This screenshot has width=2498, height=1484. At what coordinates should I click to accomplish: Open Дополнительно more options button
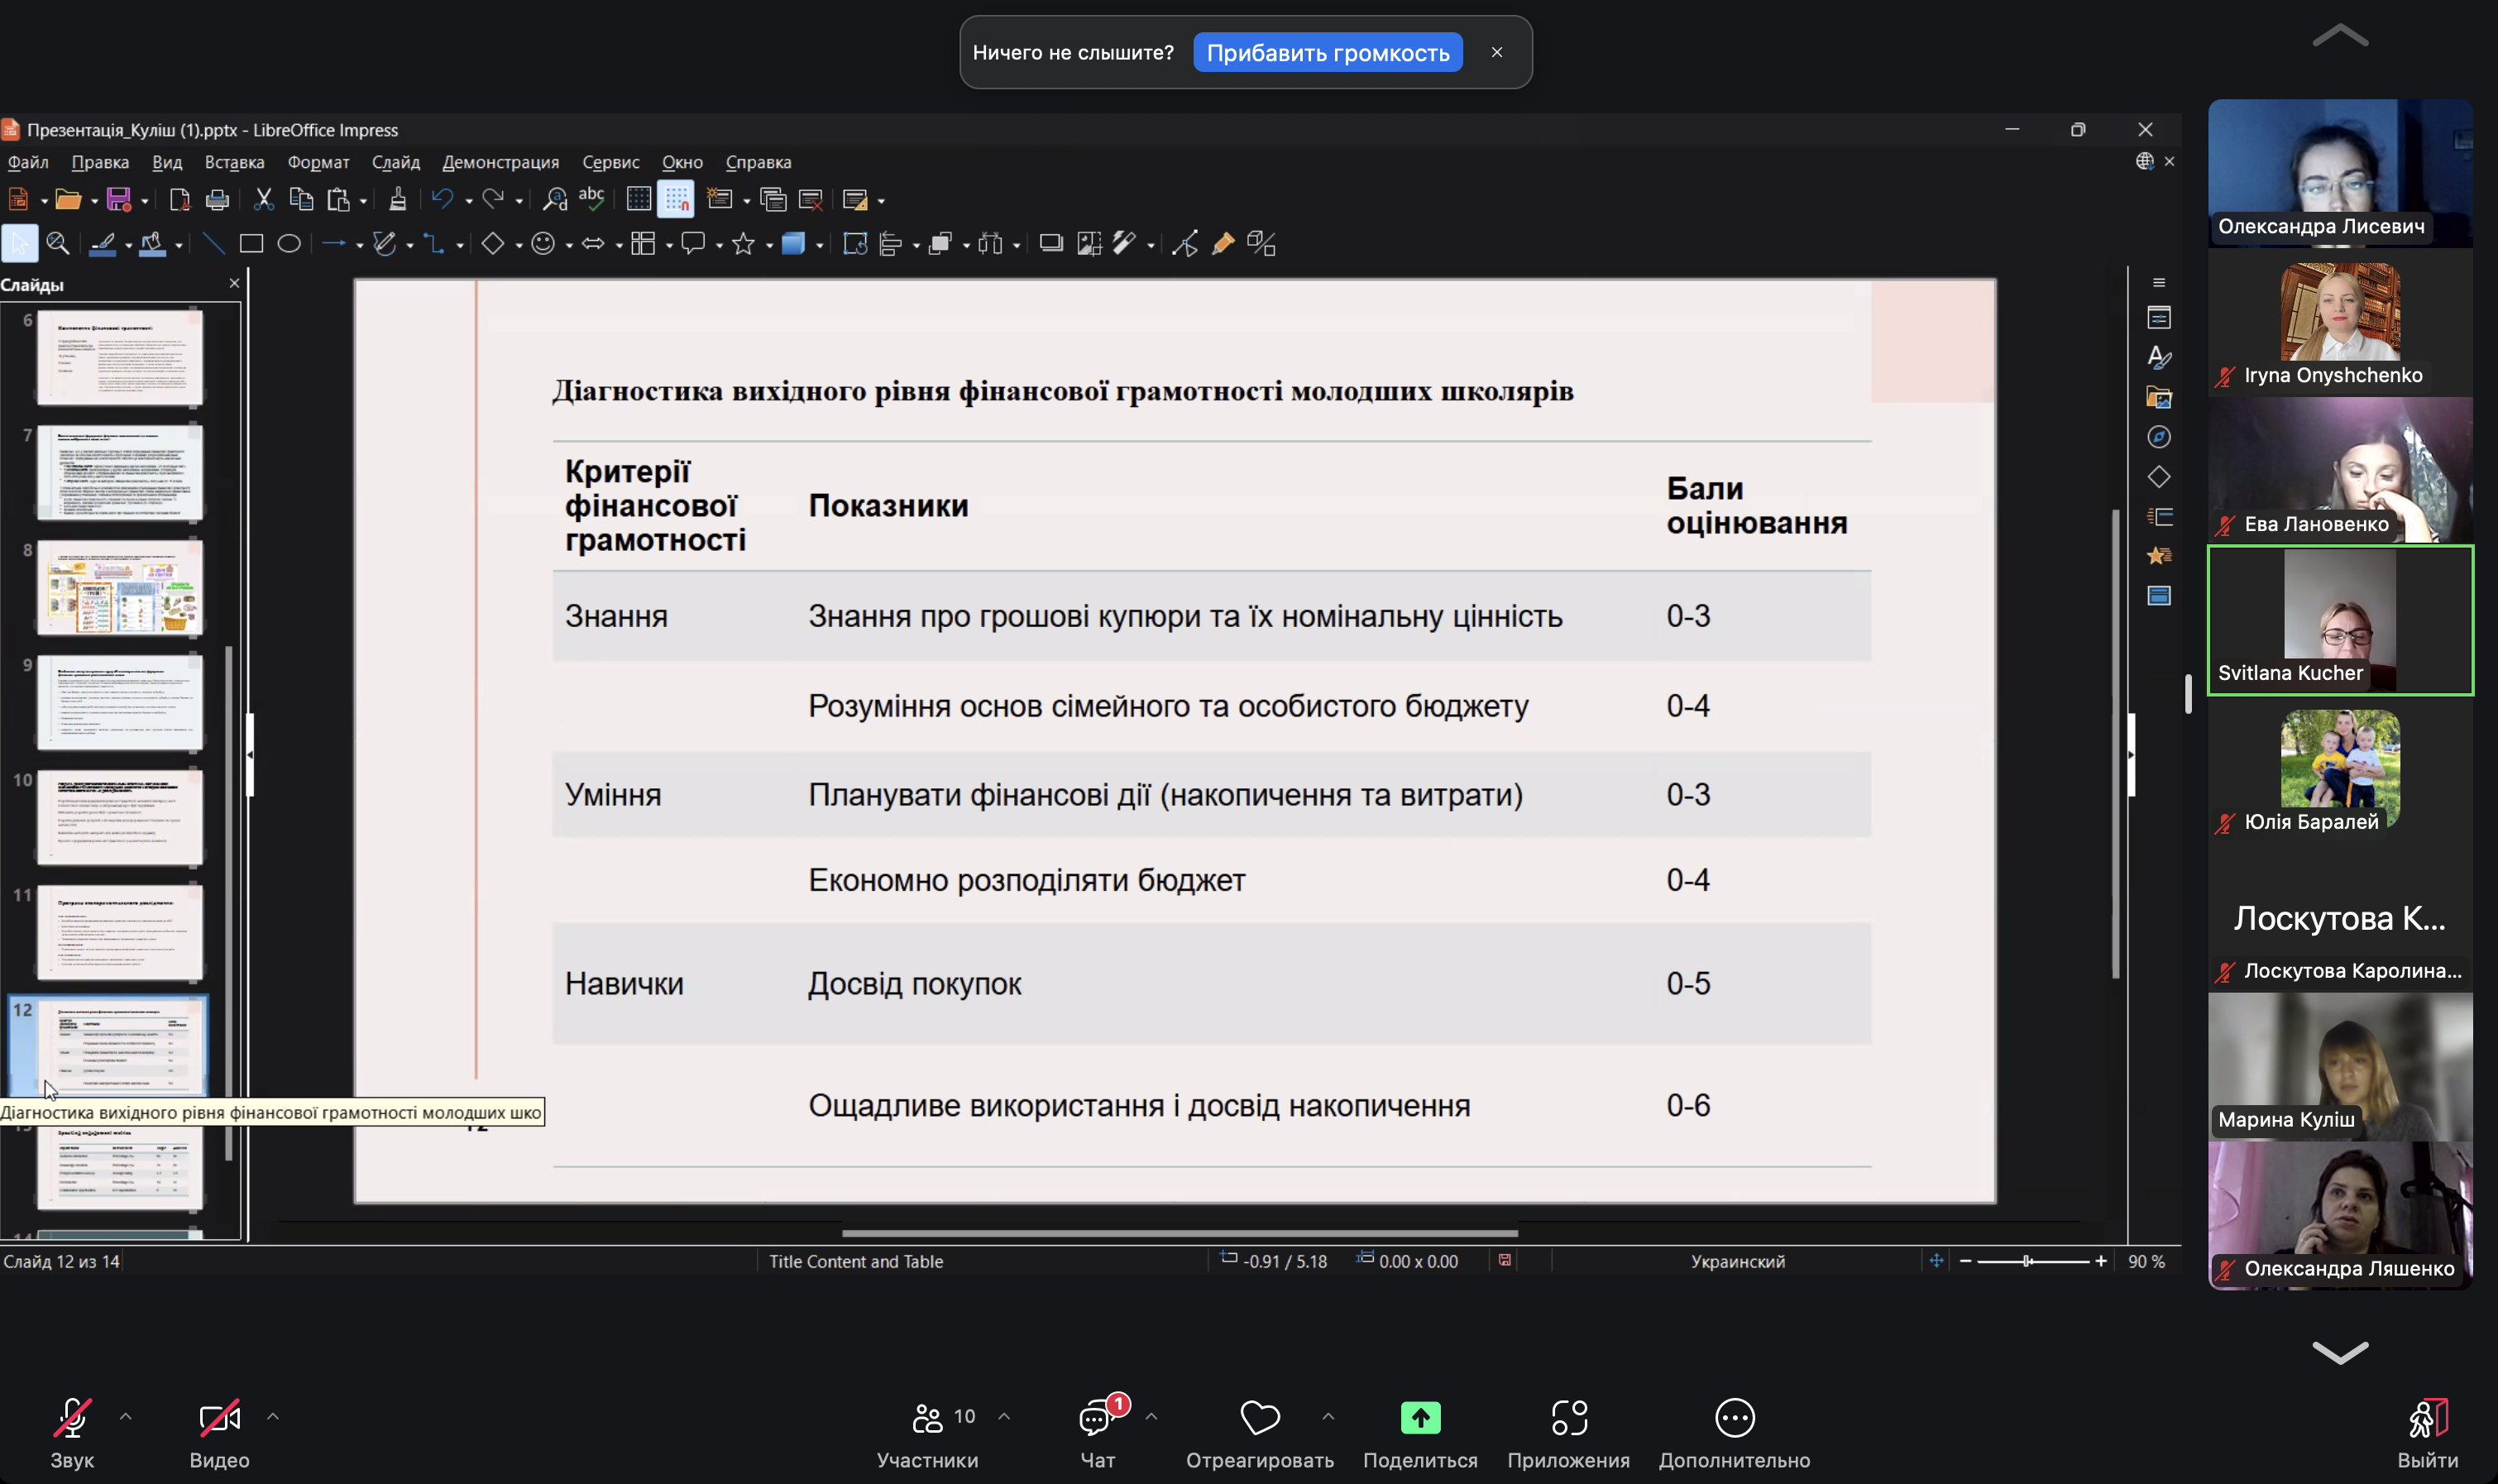[1734, 1433]
